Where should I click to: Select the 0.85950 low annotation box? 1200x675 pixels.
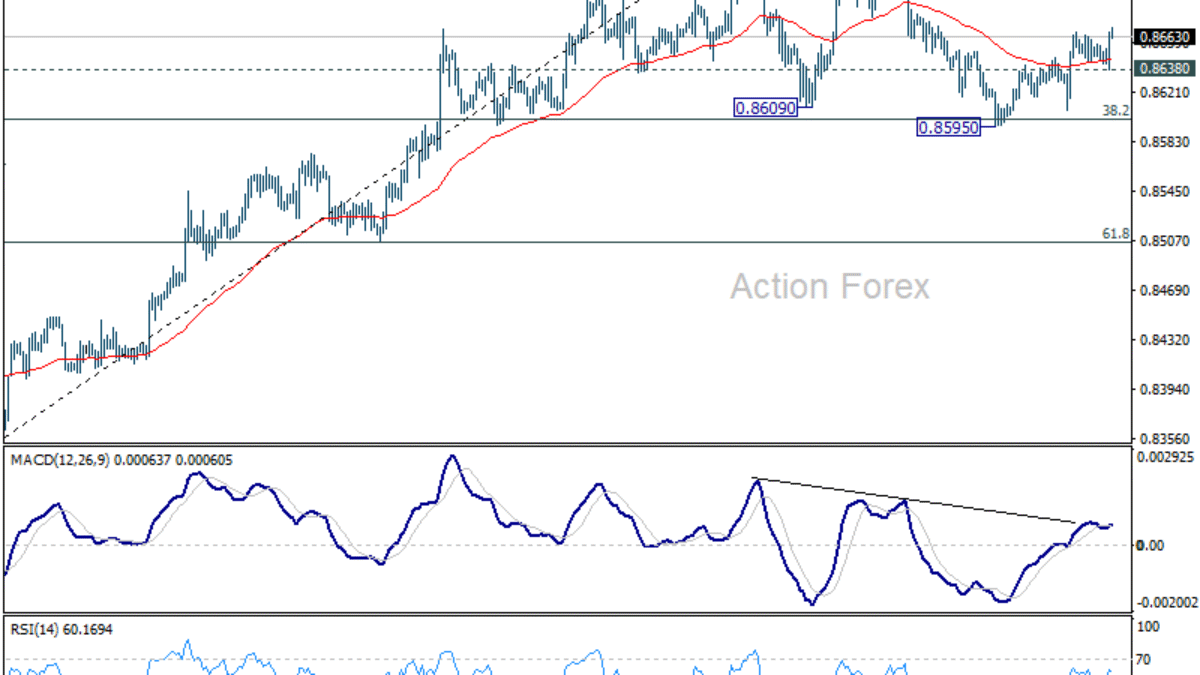(x=949, y=128)
